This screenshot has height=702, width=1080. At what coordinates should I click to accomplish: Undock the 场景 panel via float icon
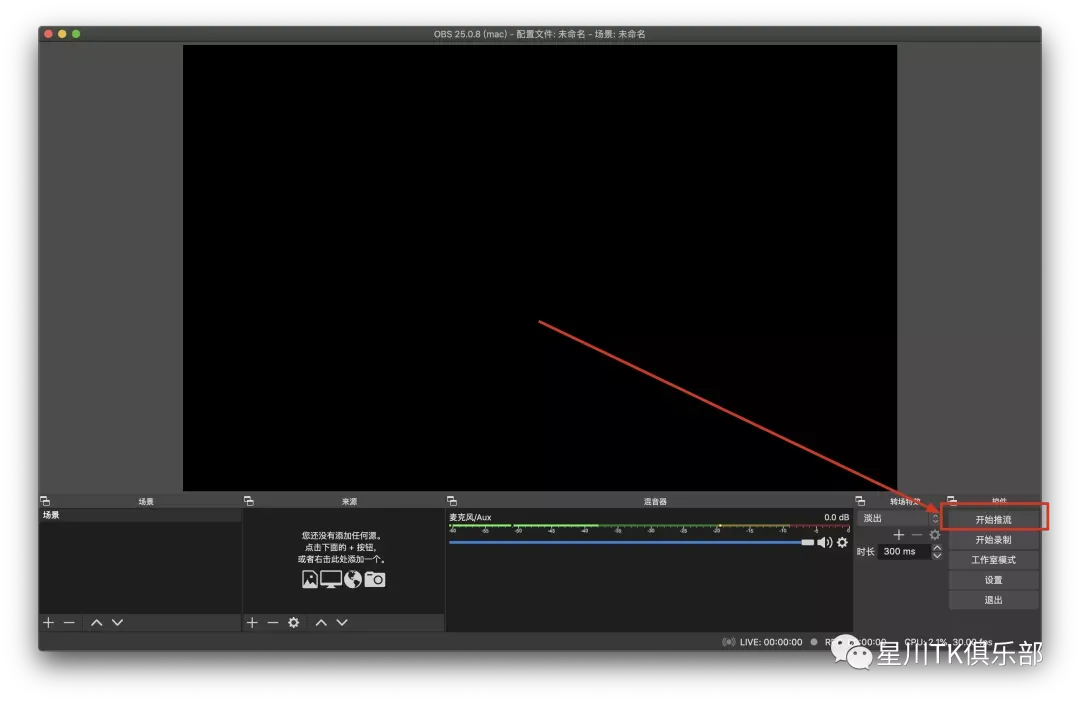(x=44, y=501)
